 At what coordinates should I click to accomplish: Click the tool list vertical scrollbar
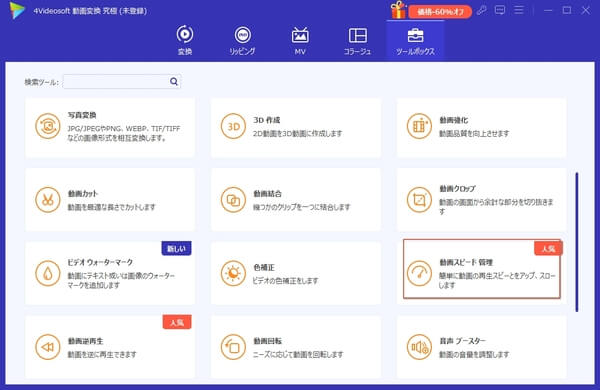coord(577,242)
